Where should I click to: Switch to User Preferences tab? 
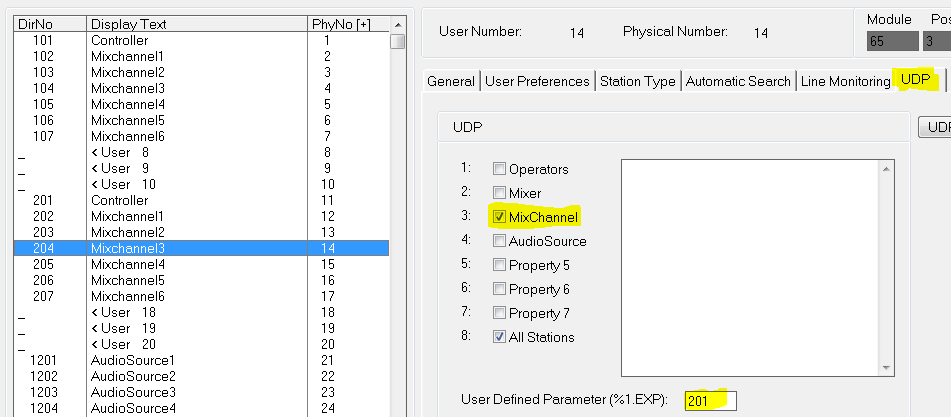(537, 81)
